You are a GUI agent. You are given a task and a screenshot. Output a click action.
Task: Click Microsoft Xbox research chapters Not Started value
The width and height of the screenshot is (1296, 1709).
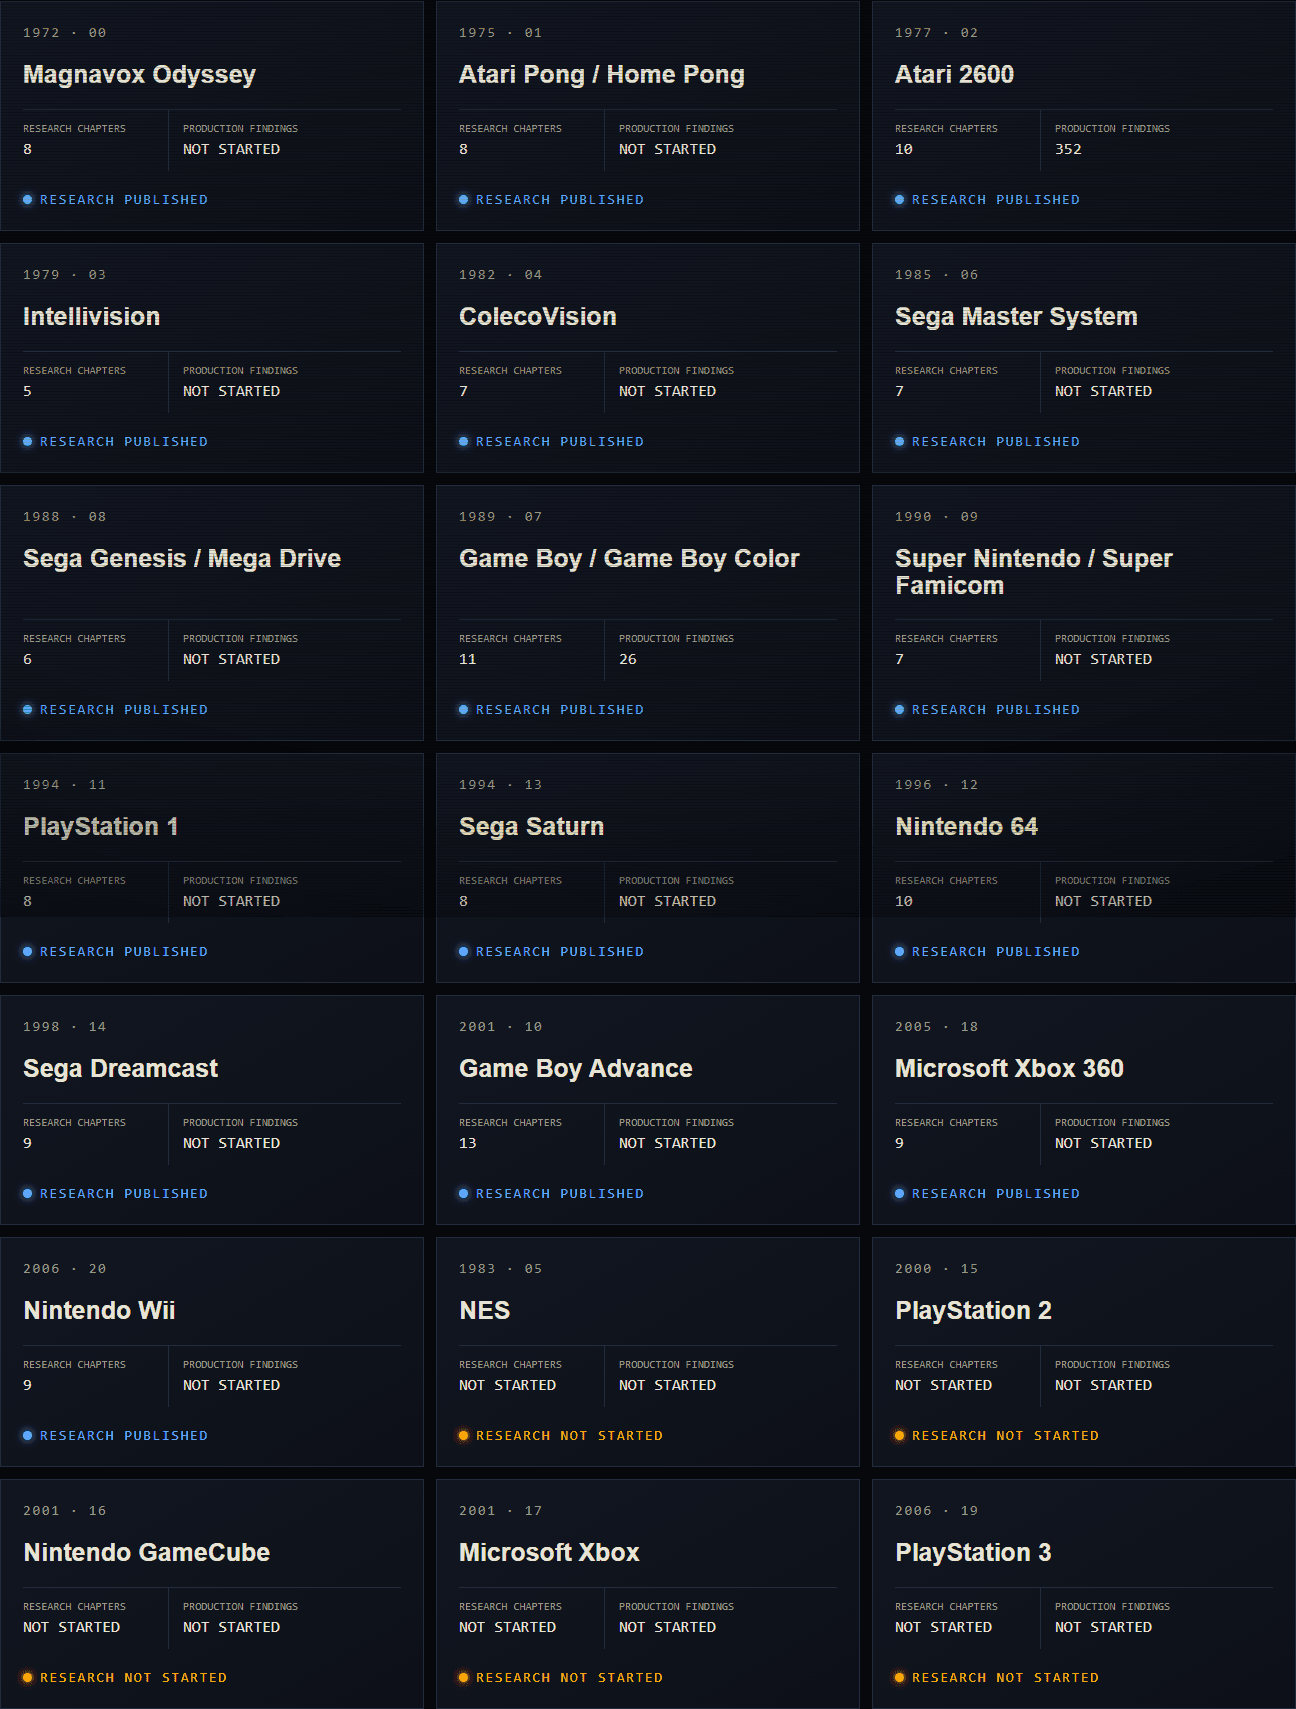507,1627
